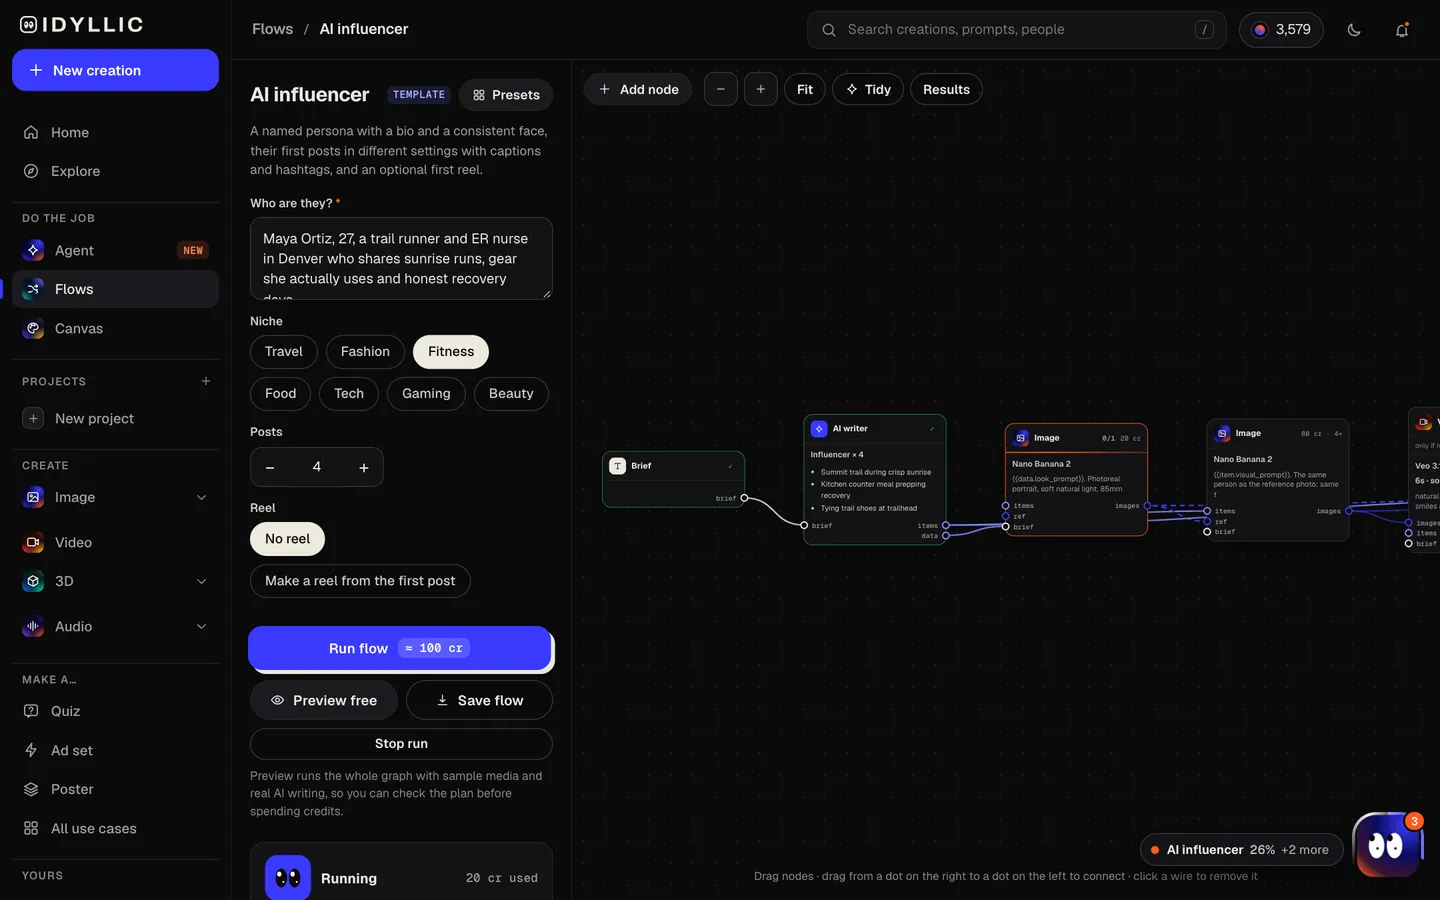
Task: Open the Results panel
Action: point(946,89)
